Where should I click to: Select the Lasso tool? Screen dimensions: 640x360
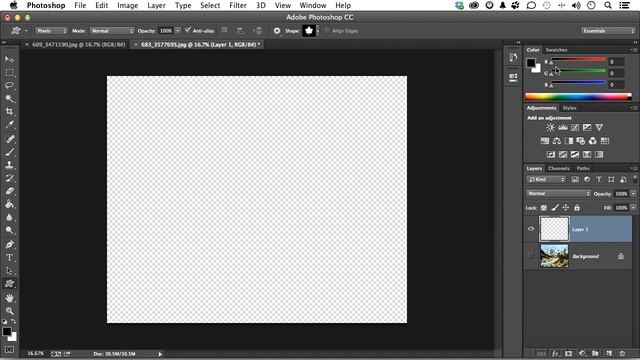pos(9,86)
